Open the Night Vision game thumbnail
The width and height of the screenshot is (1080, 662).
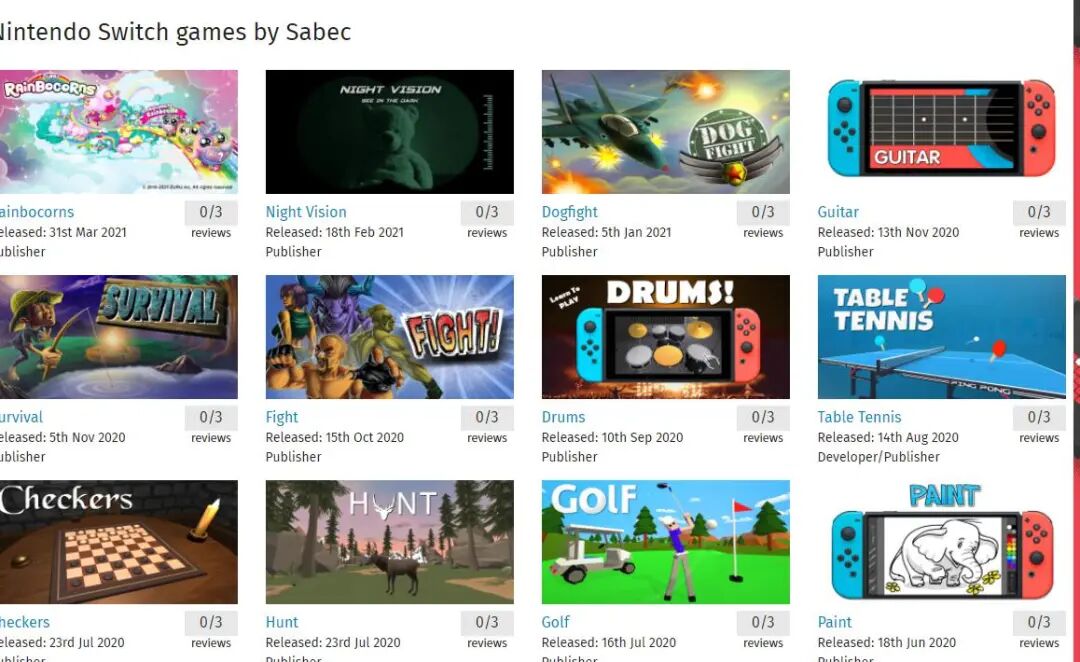pos(389,132)
